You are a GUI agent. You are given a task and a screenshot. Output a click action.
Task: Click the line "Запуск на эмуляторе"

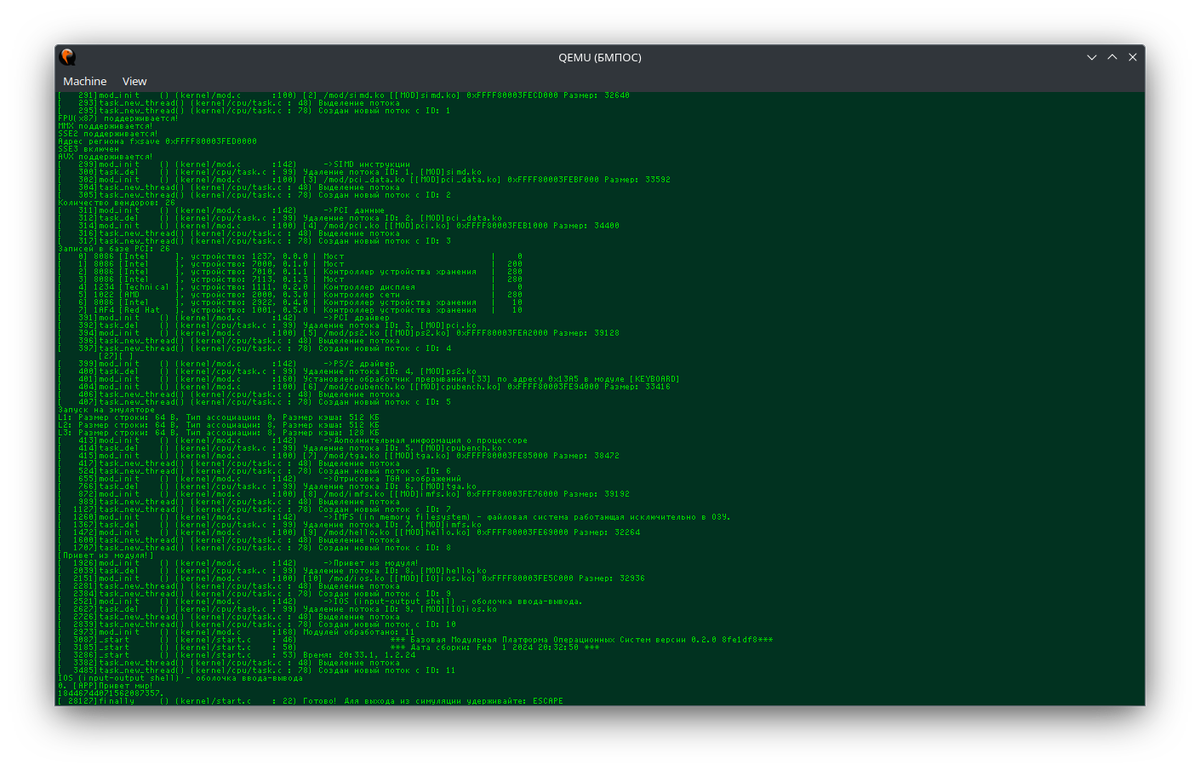pos(107,409)
